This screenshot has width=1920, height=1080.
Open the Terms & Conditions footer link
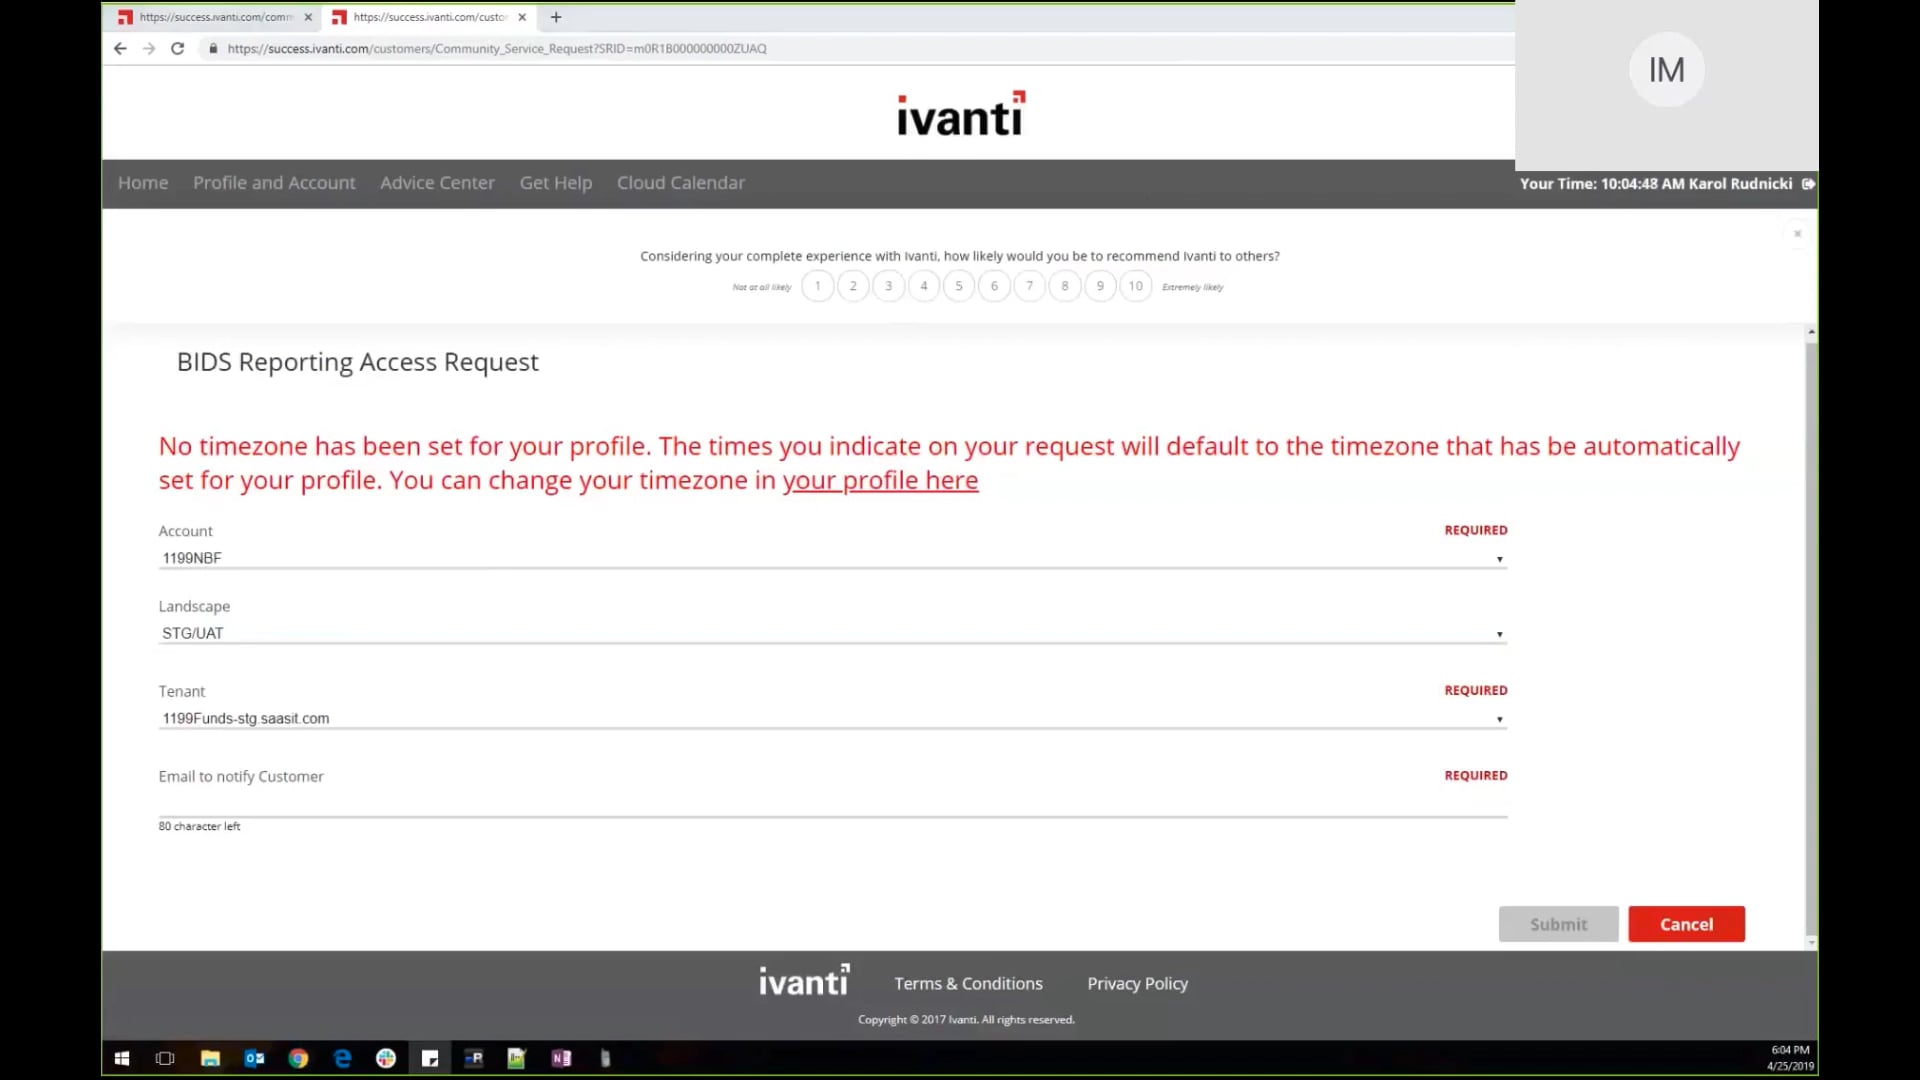(x=968, y=984)
